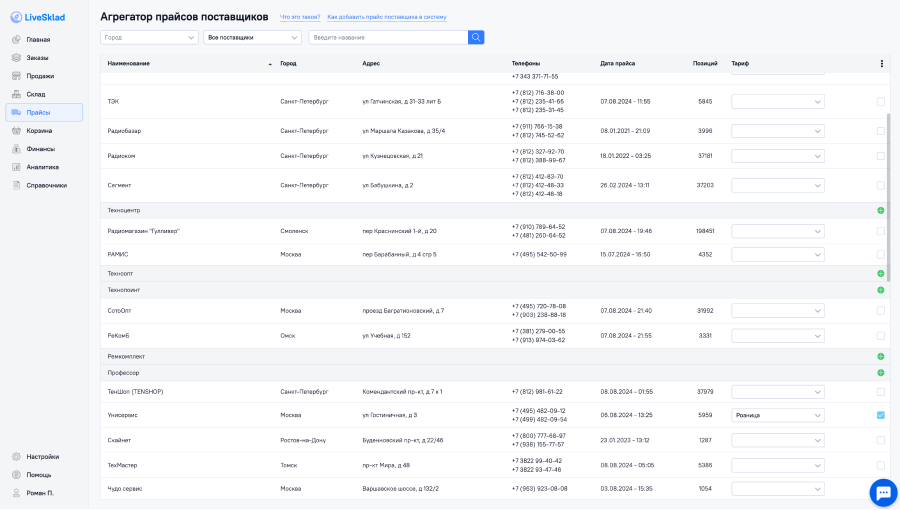This screenshot has height=510, width=900.
Task: Open tariff dropdown for Скайнет
Action: pyautogui.click(x=778, y=441)
